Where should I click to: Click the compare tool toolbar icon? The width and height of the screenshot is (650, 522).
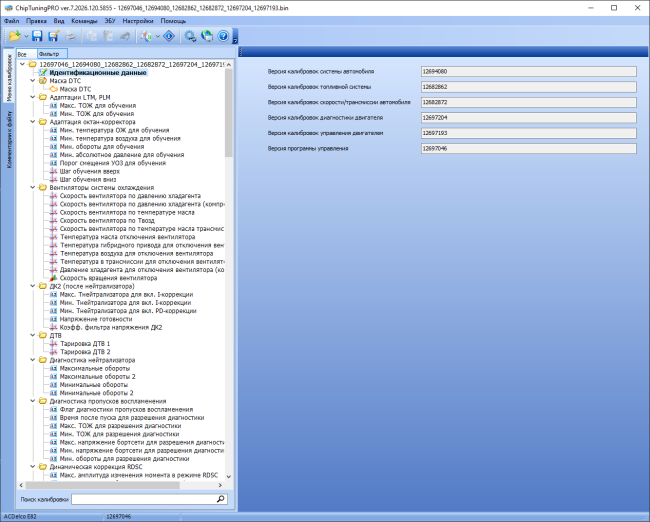click(146, 36)
